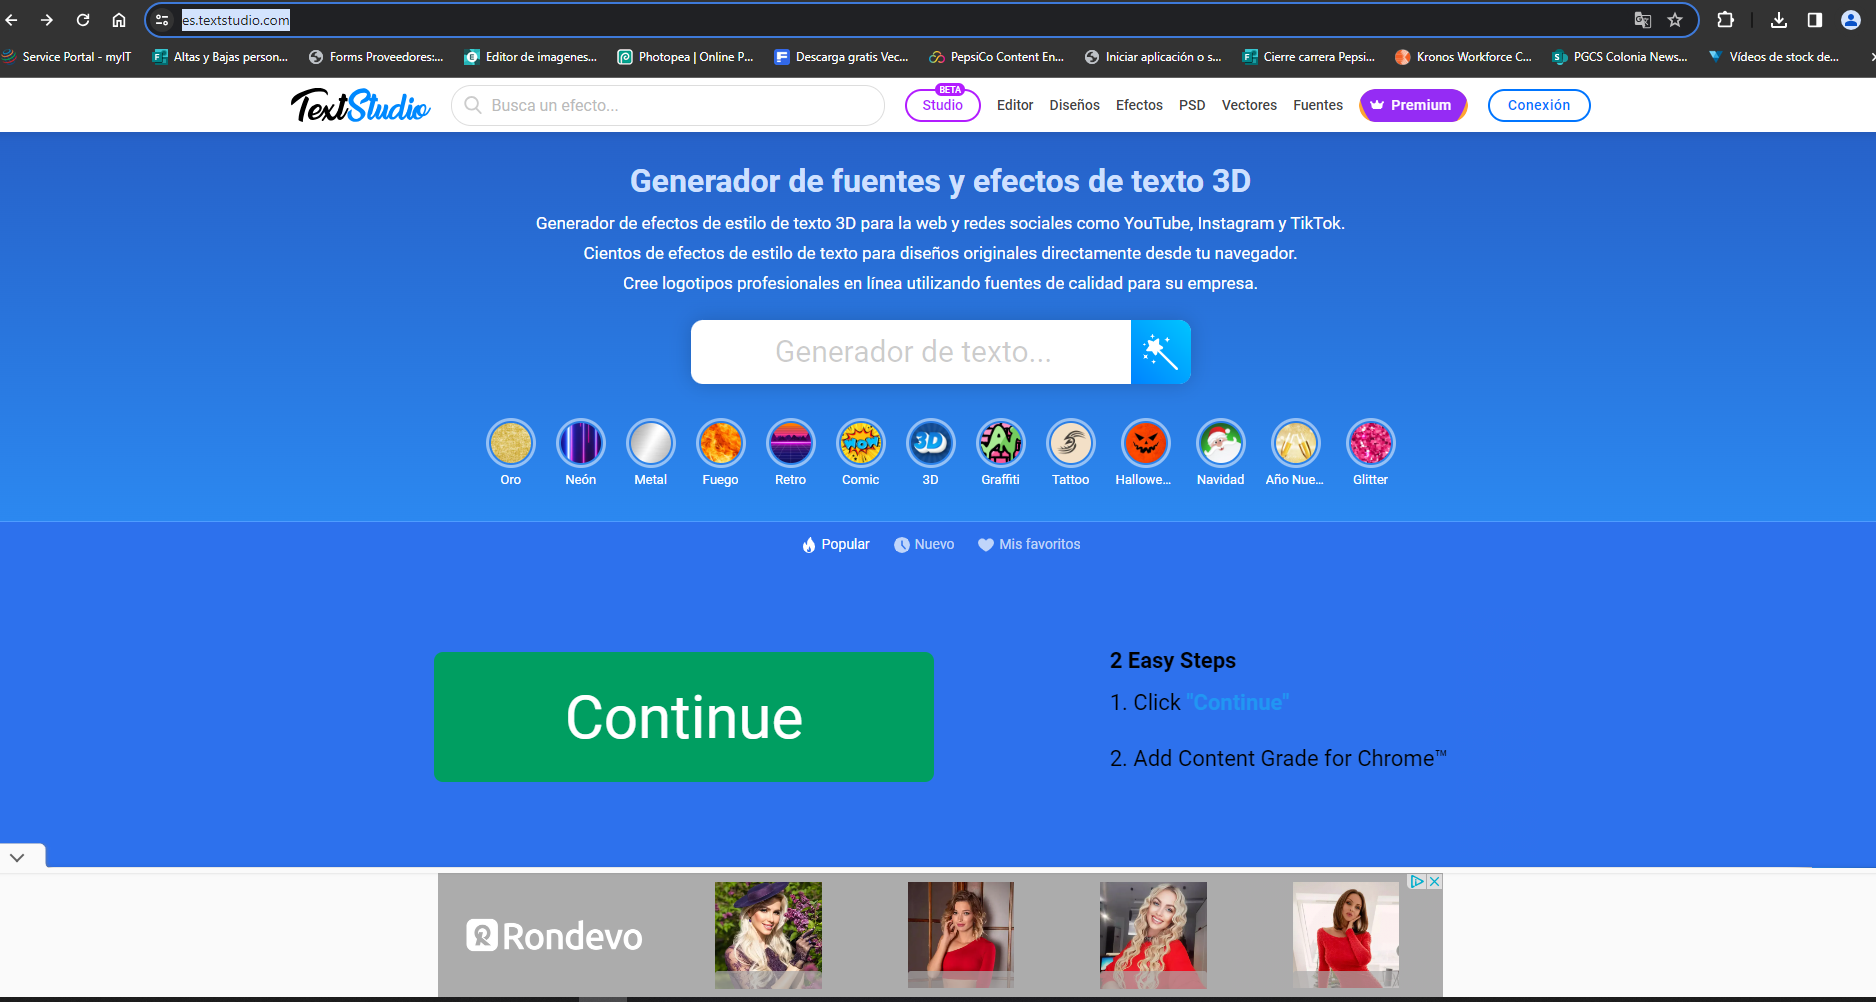Focus the Generador de texto input field
Viewport: 1876px width, 1002px height.
tap(911, 352)
